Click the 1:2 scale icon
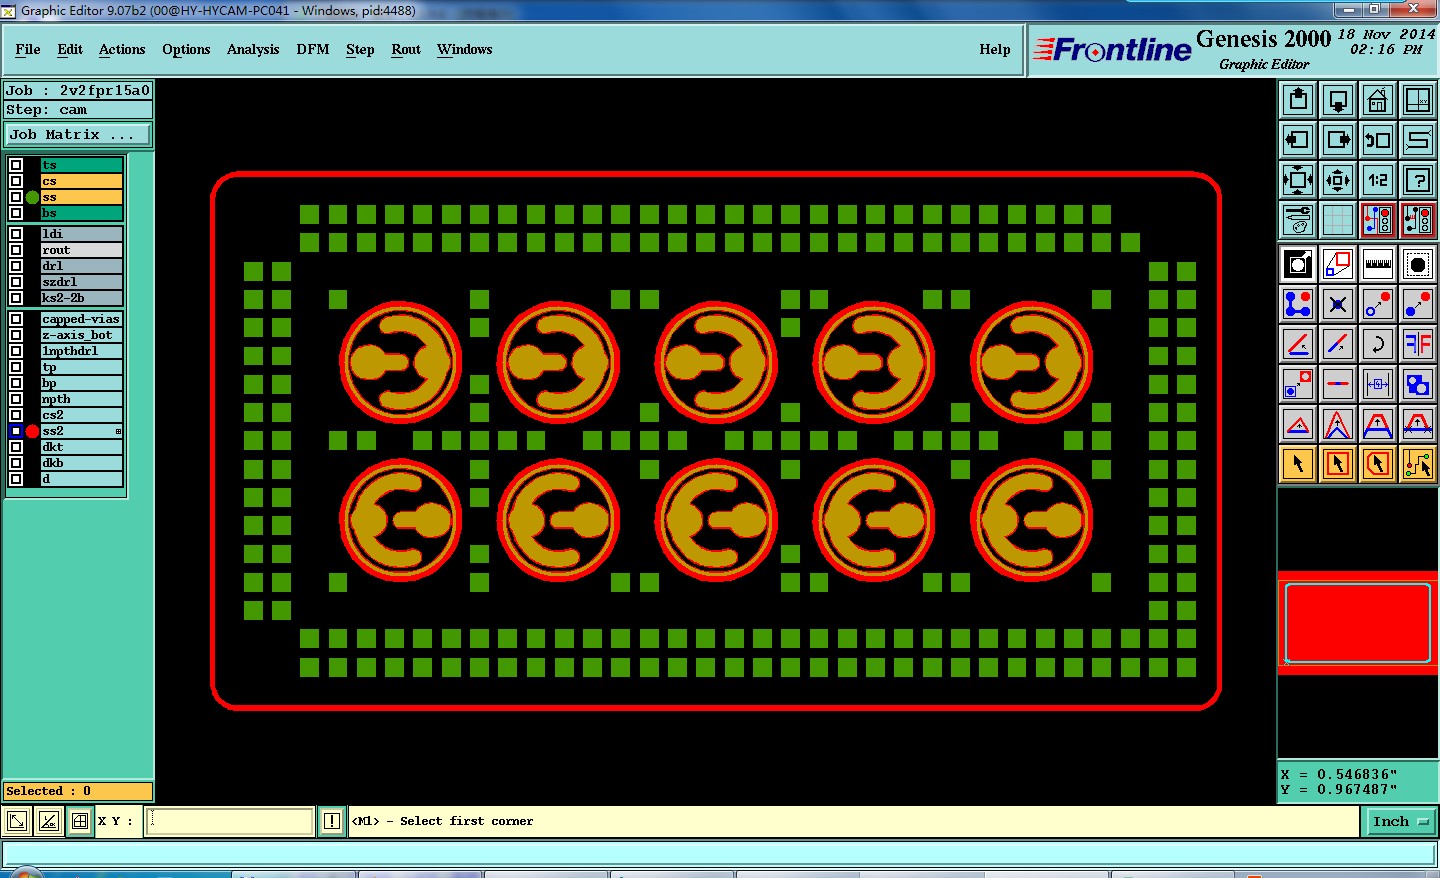Screen dimensions: 1440x878 coord(1378,180)
